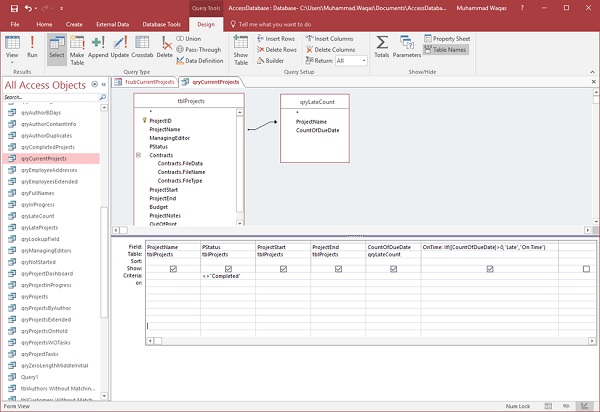
Task: Toggle Show checkbox under PStatus column
Action: tap(229, 269)
